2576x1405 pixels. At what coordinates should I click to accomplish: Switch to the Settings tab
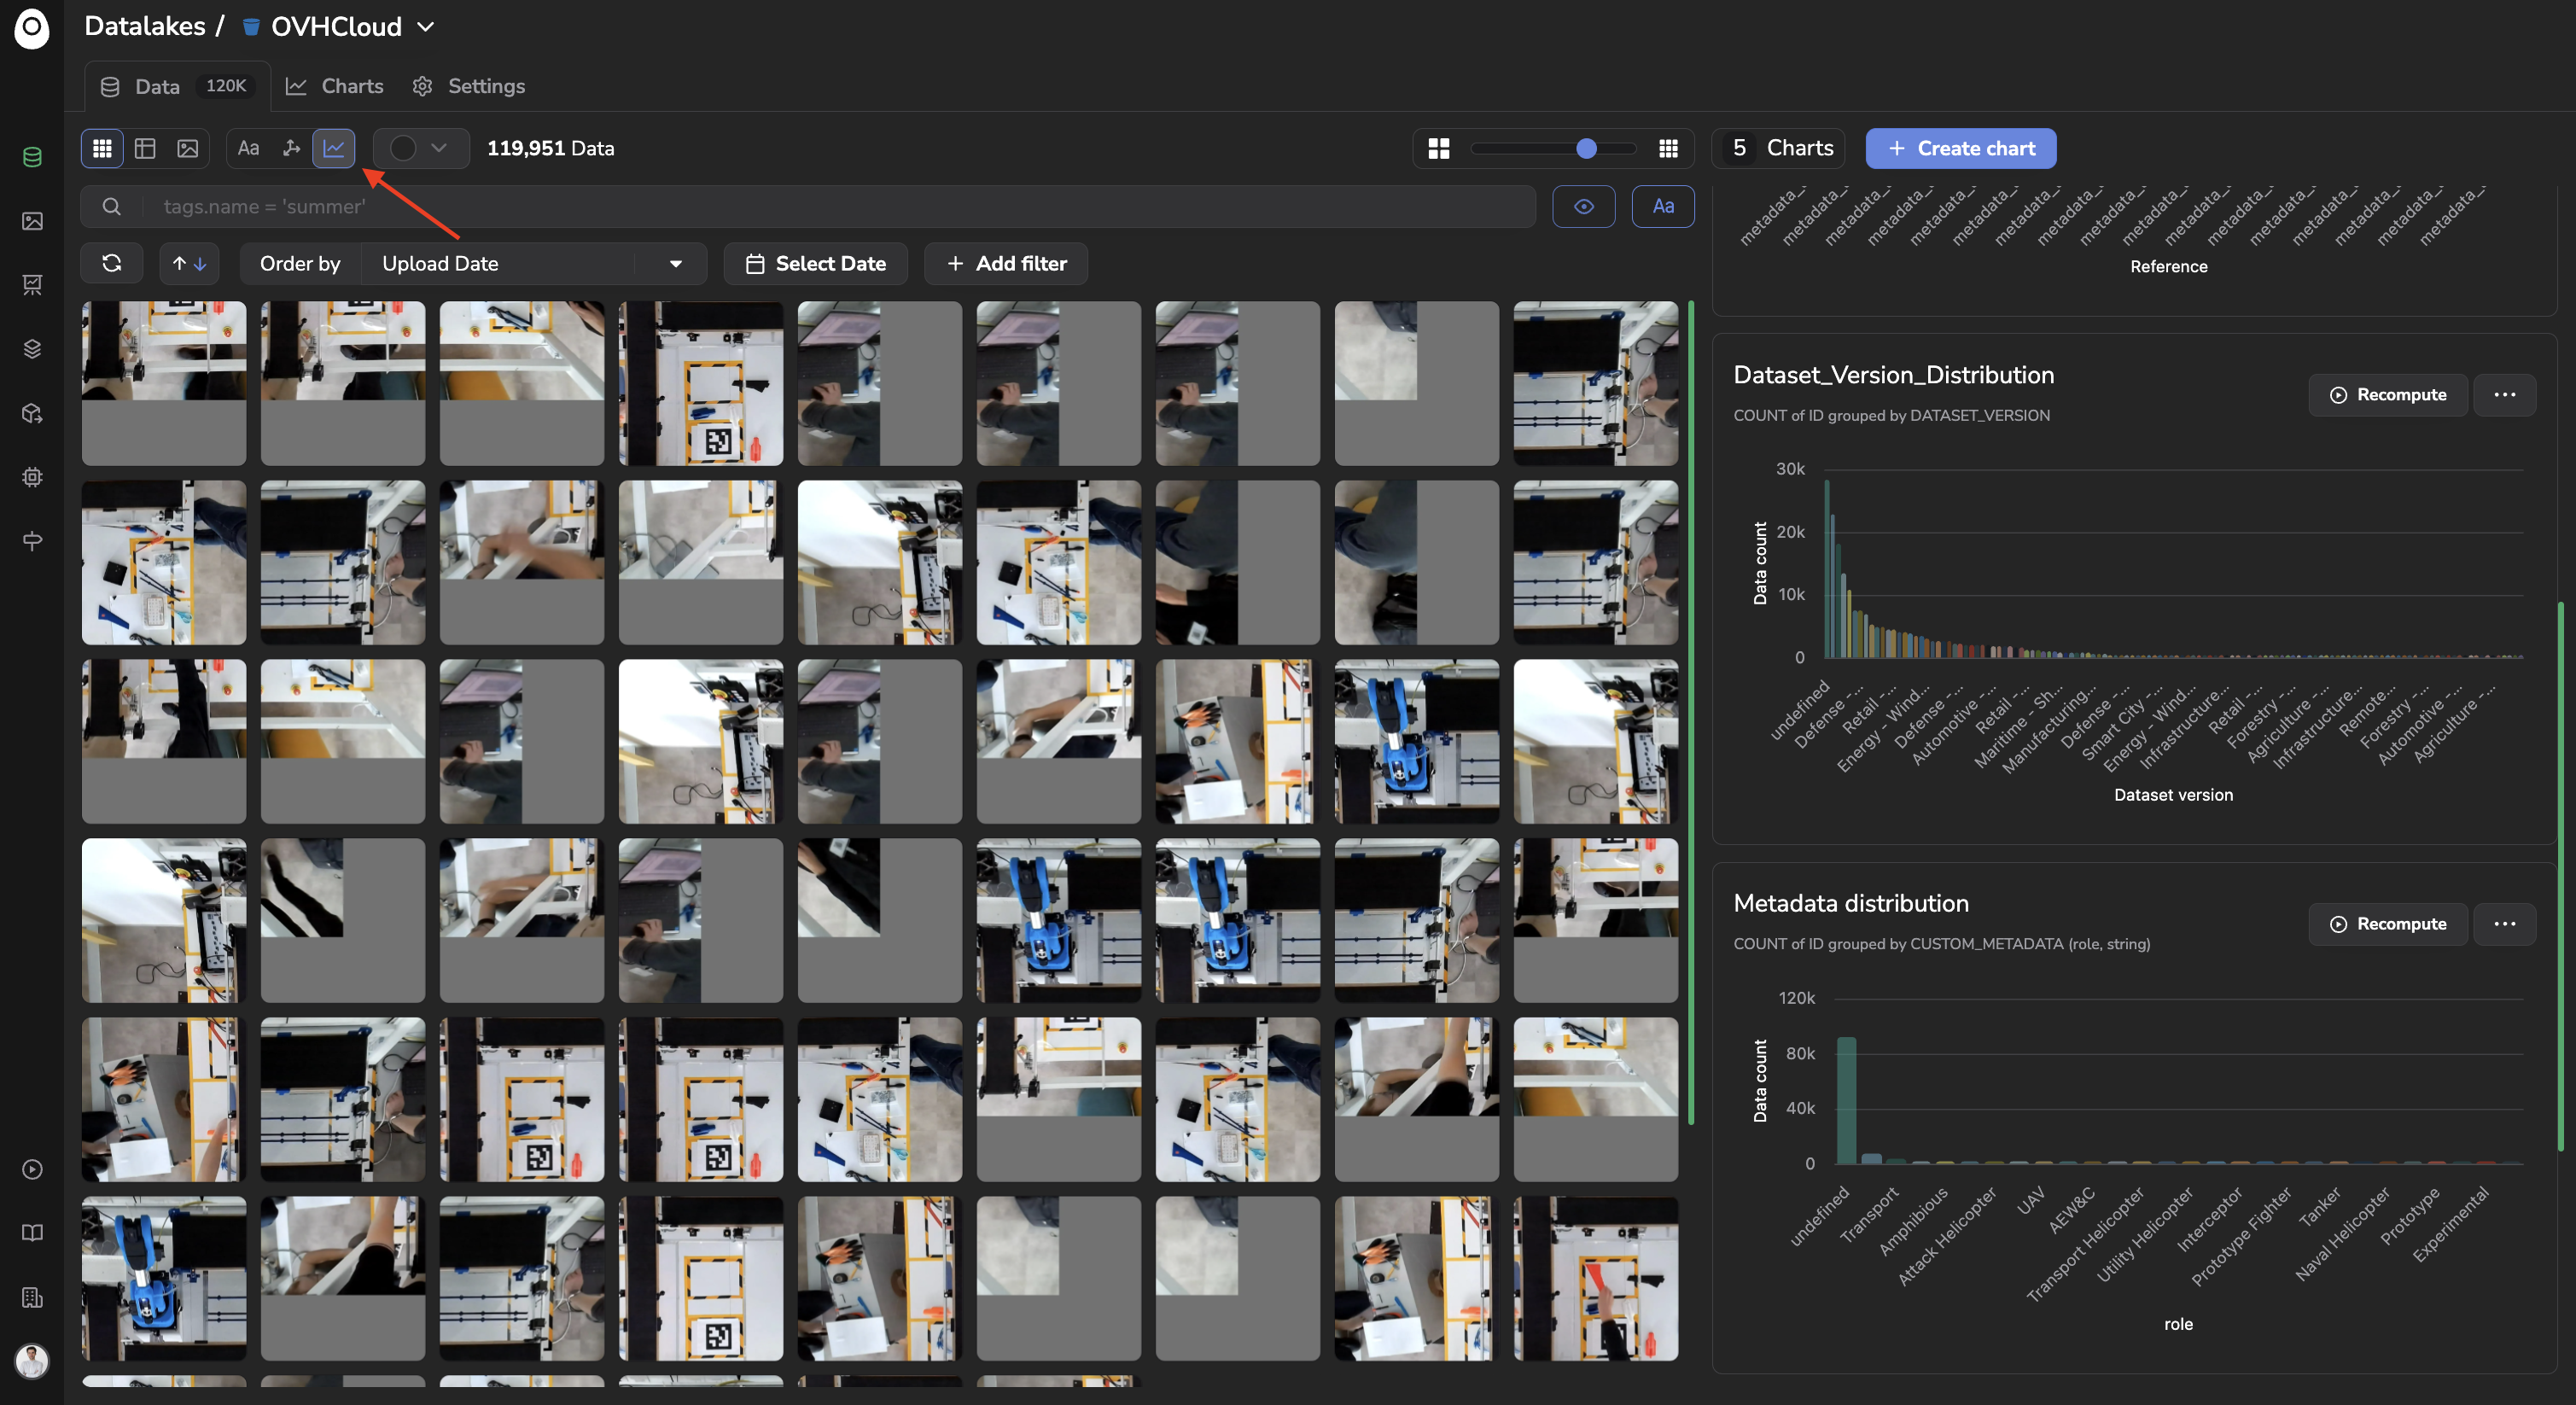469,86
